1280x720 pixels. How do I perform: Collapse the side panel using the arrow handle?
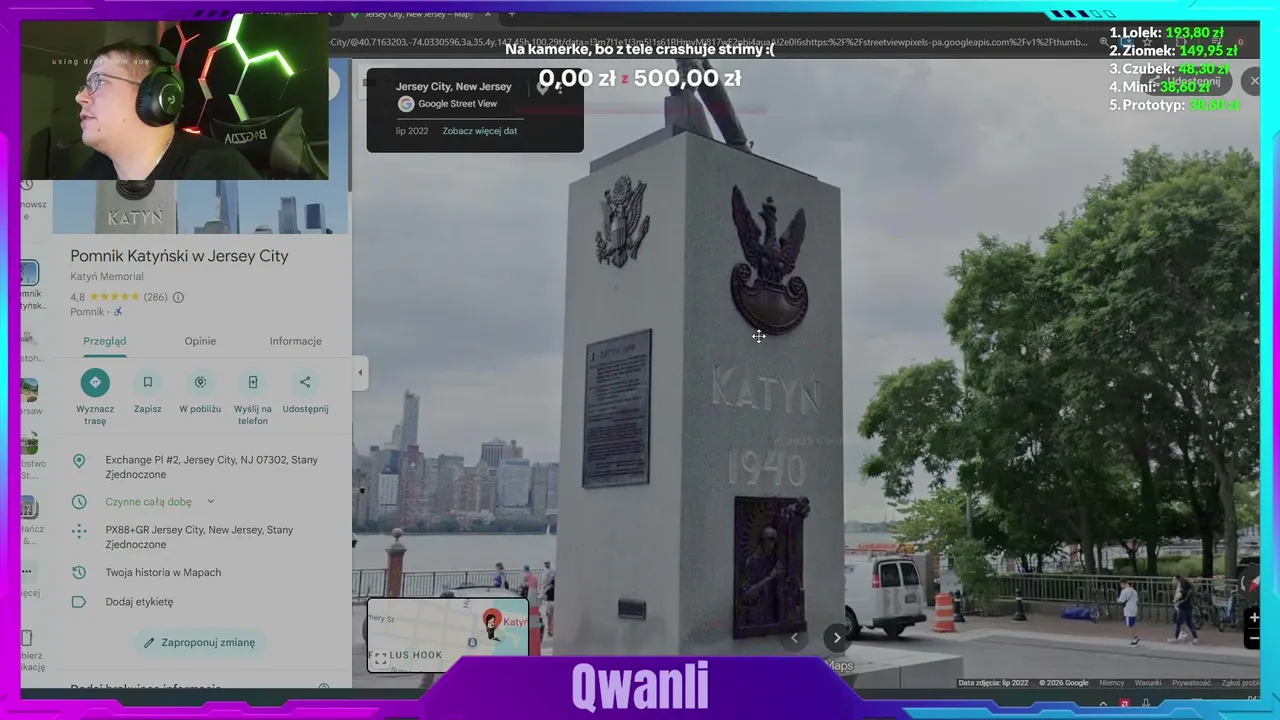(x=360, y=373)
